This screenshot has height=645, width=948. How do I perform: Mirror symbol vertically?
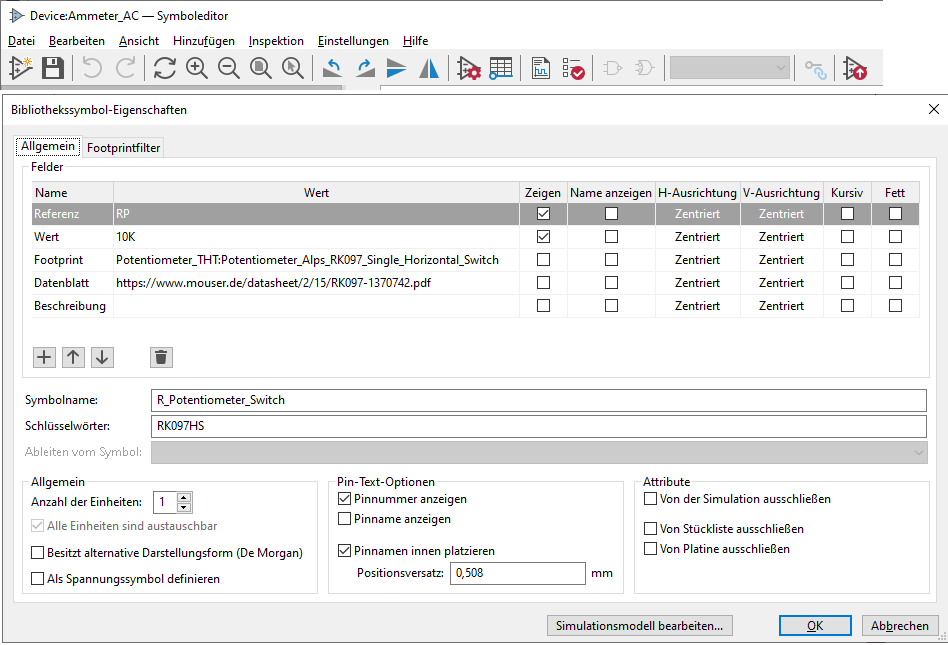tap(397, 68)
